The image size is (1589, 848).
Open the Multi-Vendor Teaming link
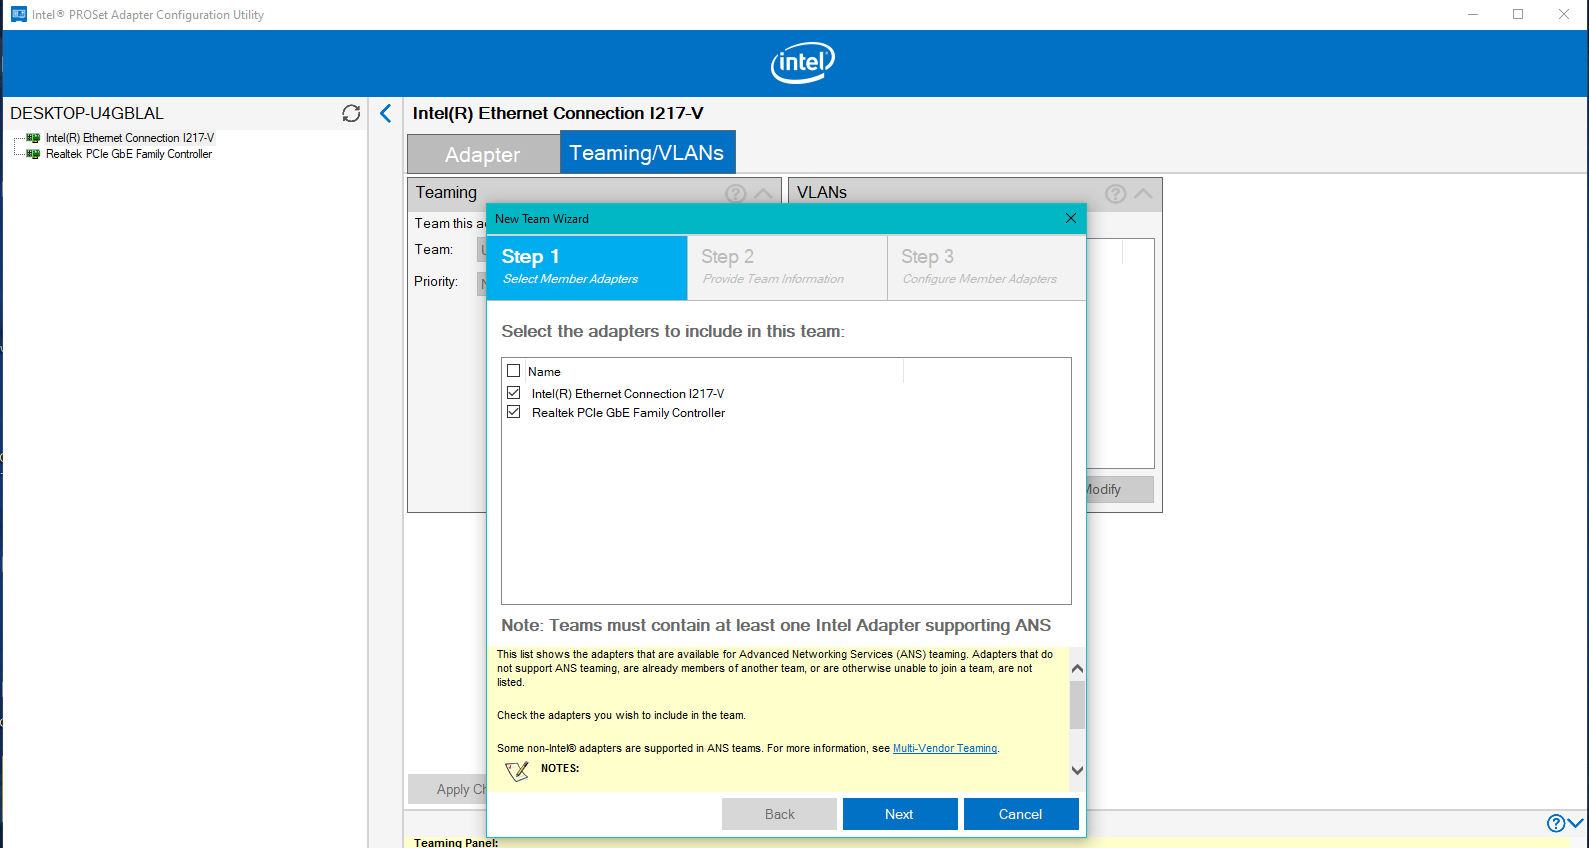point(945,748)
